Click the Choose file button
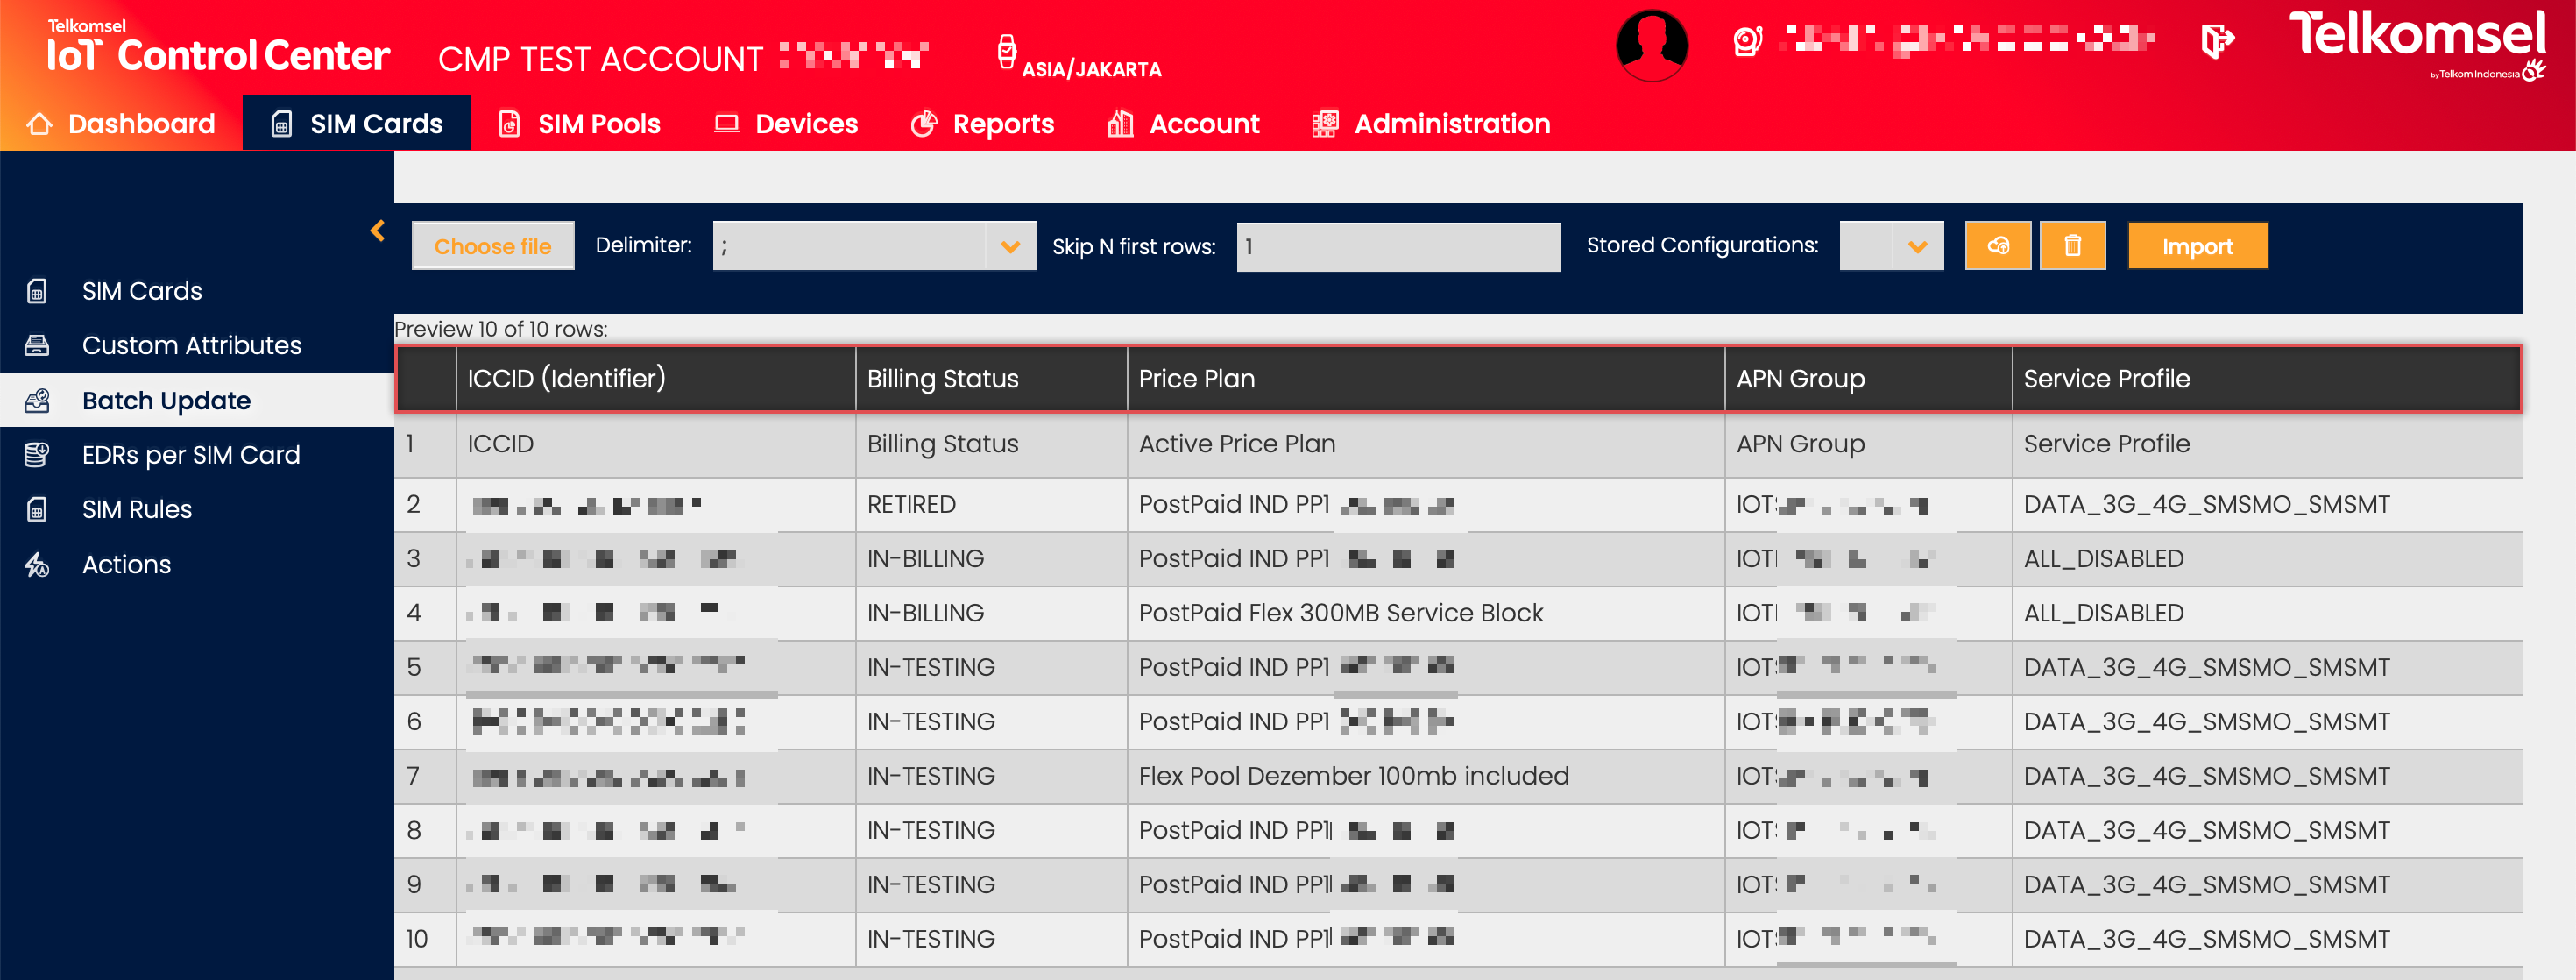Screen dimensions: 2576x980 click(492, 246)
